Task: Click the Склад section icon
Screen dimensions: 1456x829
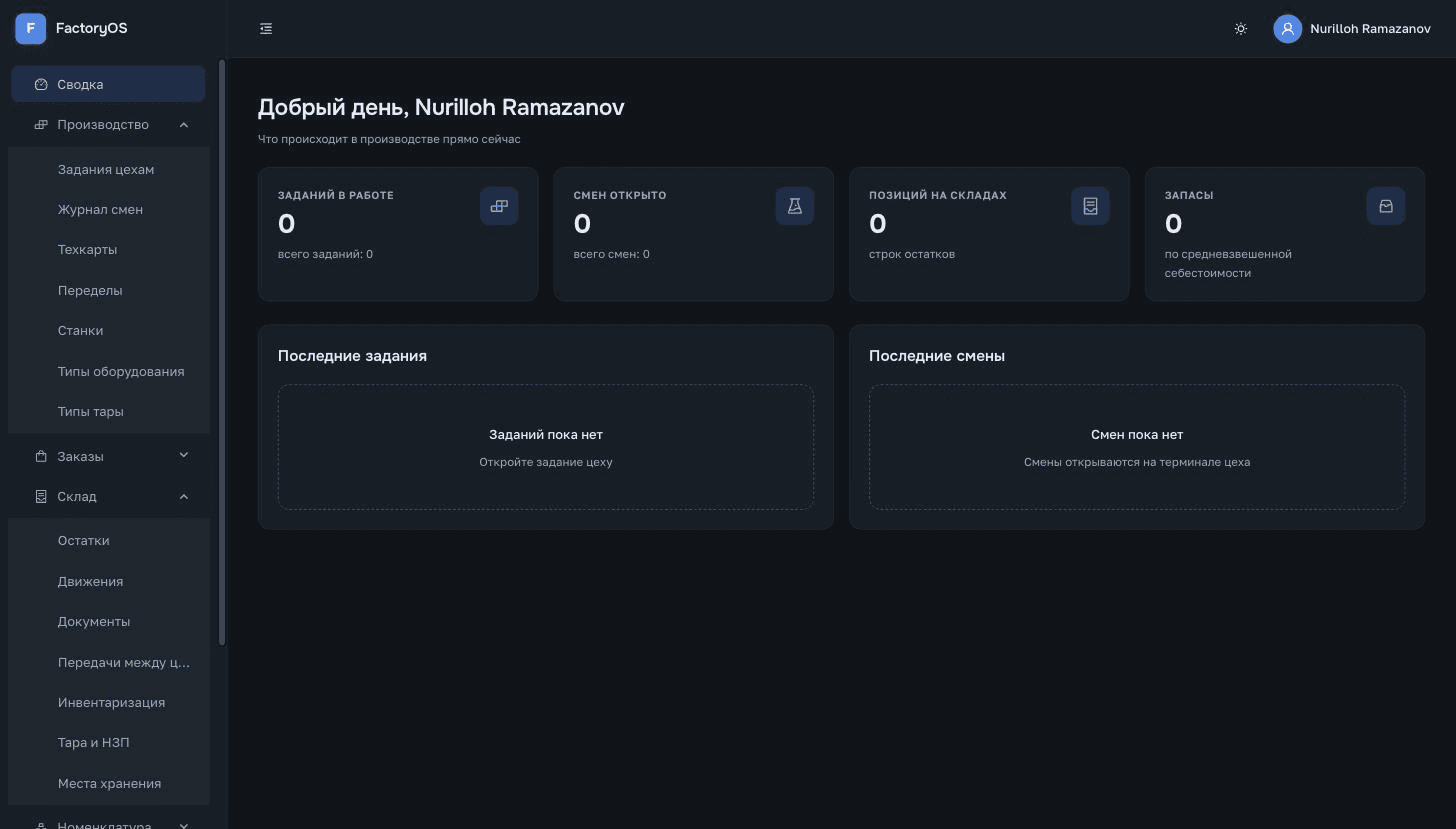Action: click(x=41, y=496)
